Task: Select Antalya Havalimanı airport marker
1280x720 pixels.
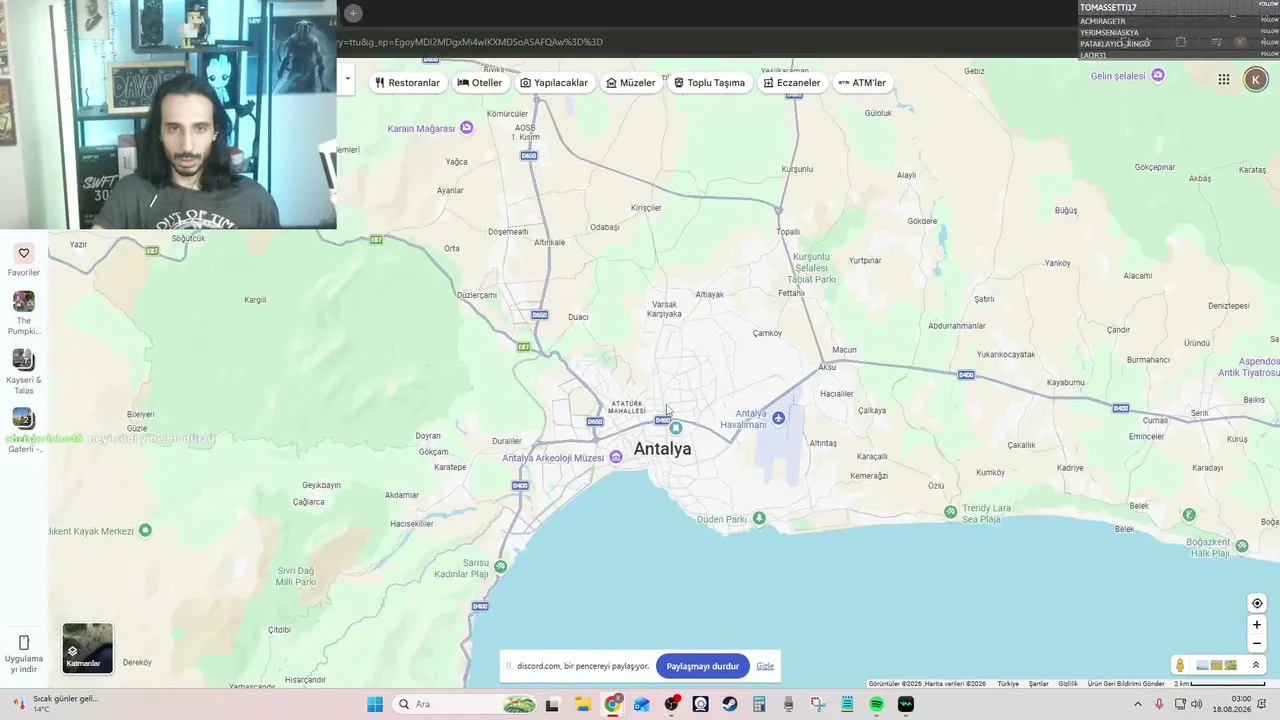Action: point(779,418)
